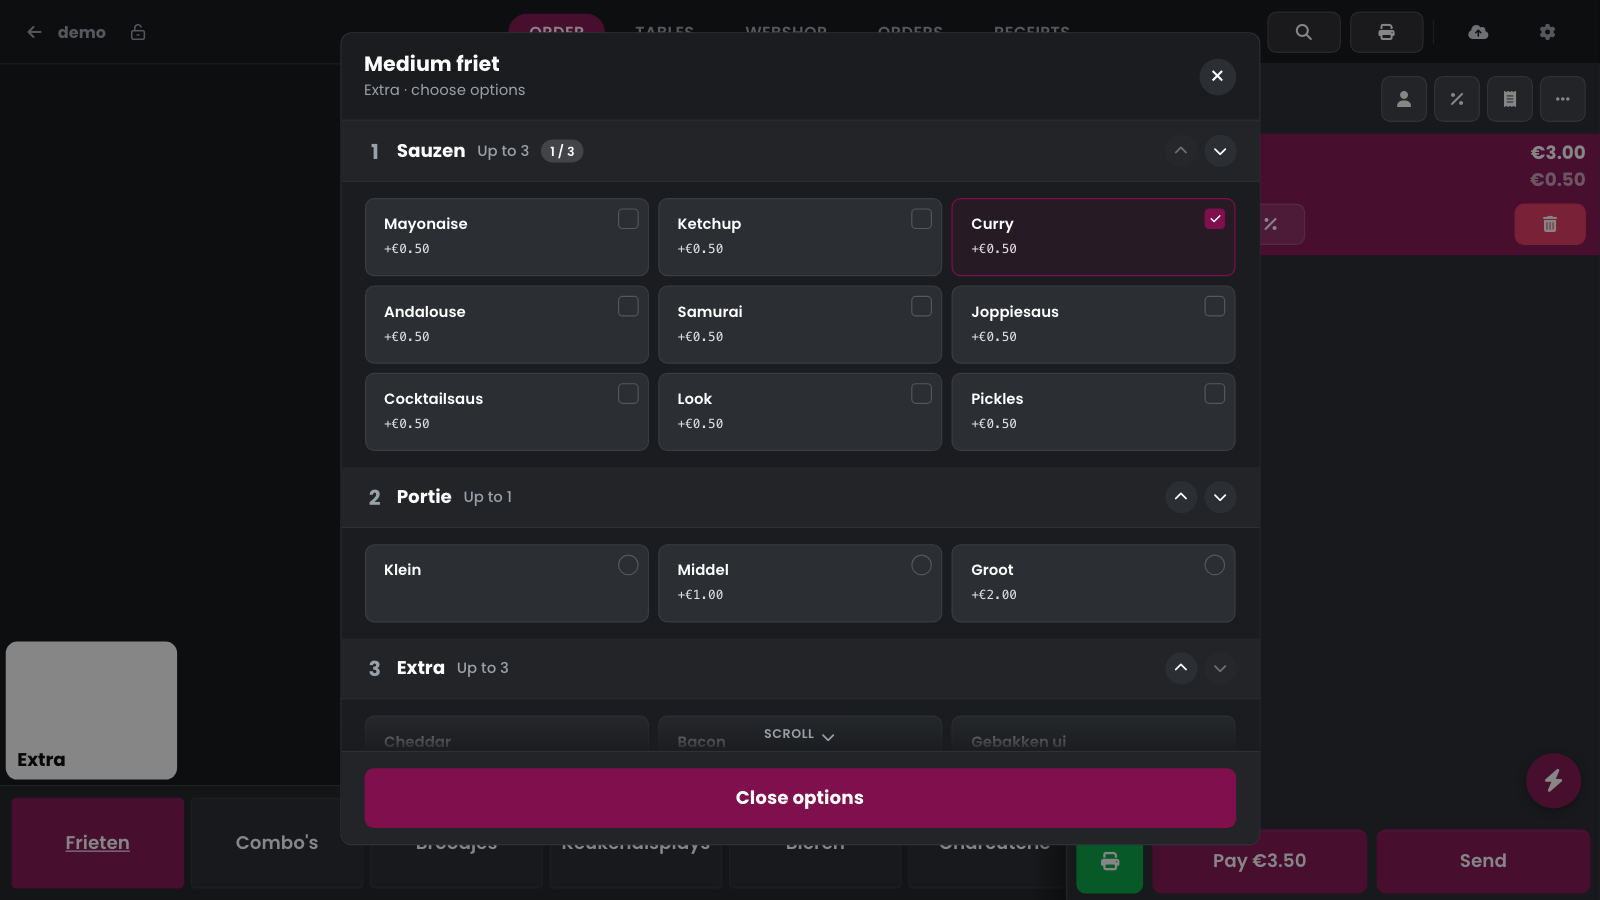Click the SCROLL down indicator
This screenshot has height=900, width=1600.
[x=800, y=734]
